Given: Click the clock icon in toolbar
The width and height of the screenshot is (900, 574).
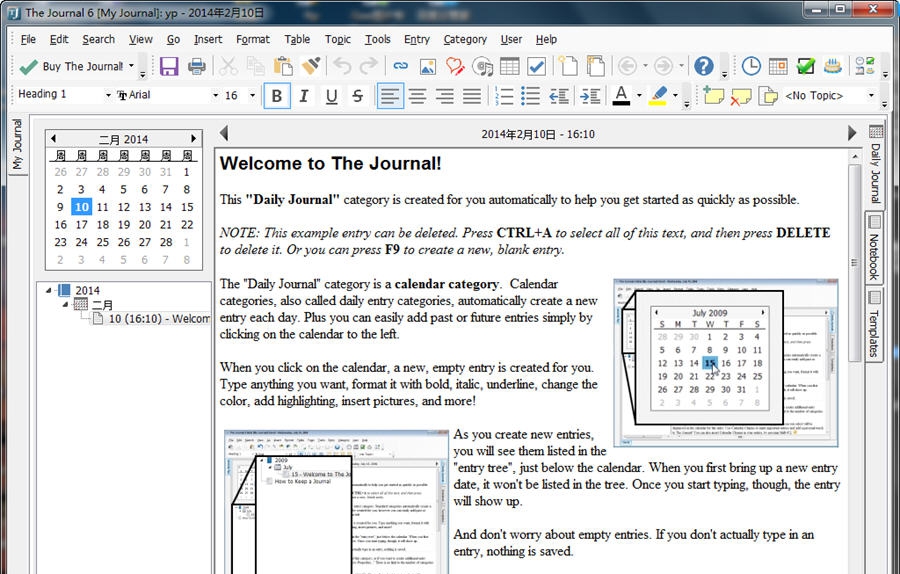Looking at the screenshot, I should [751, 67].
